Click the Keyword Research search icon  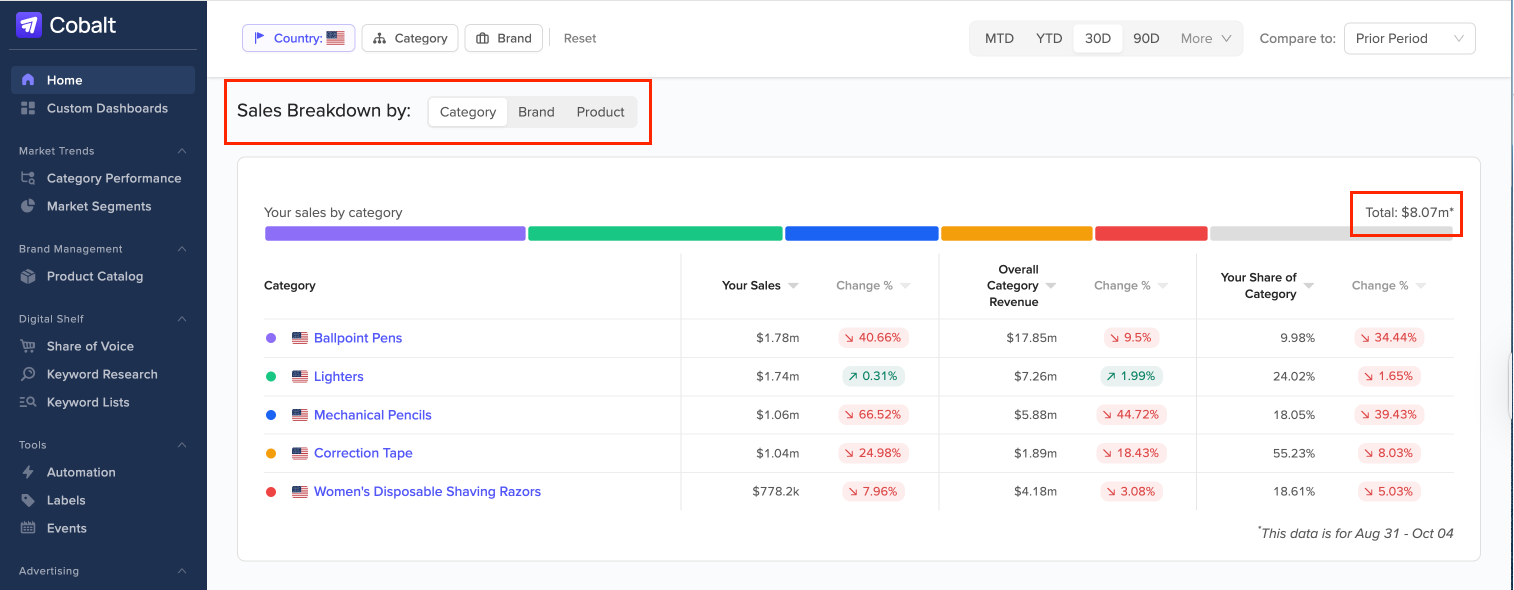[28, 374]
